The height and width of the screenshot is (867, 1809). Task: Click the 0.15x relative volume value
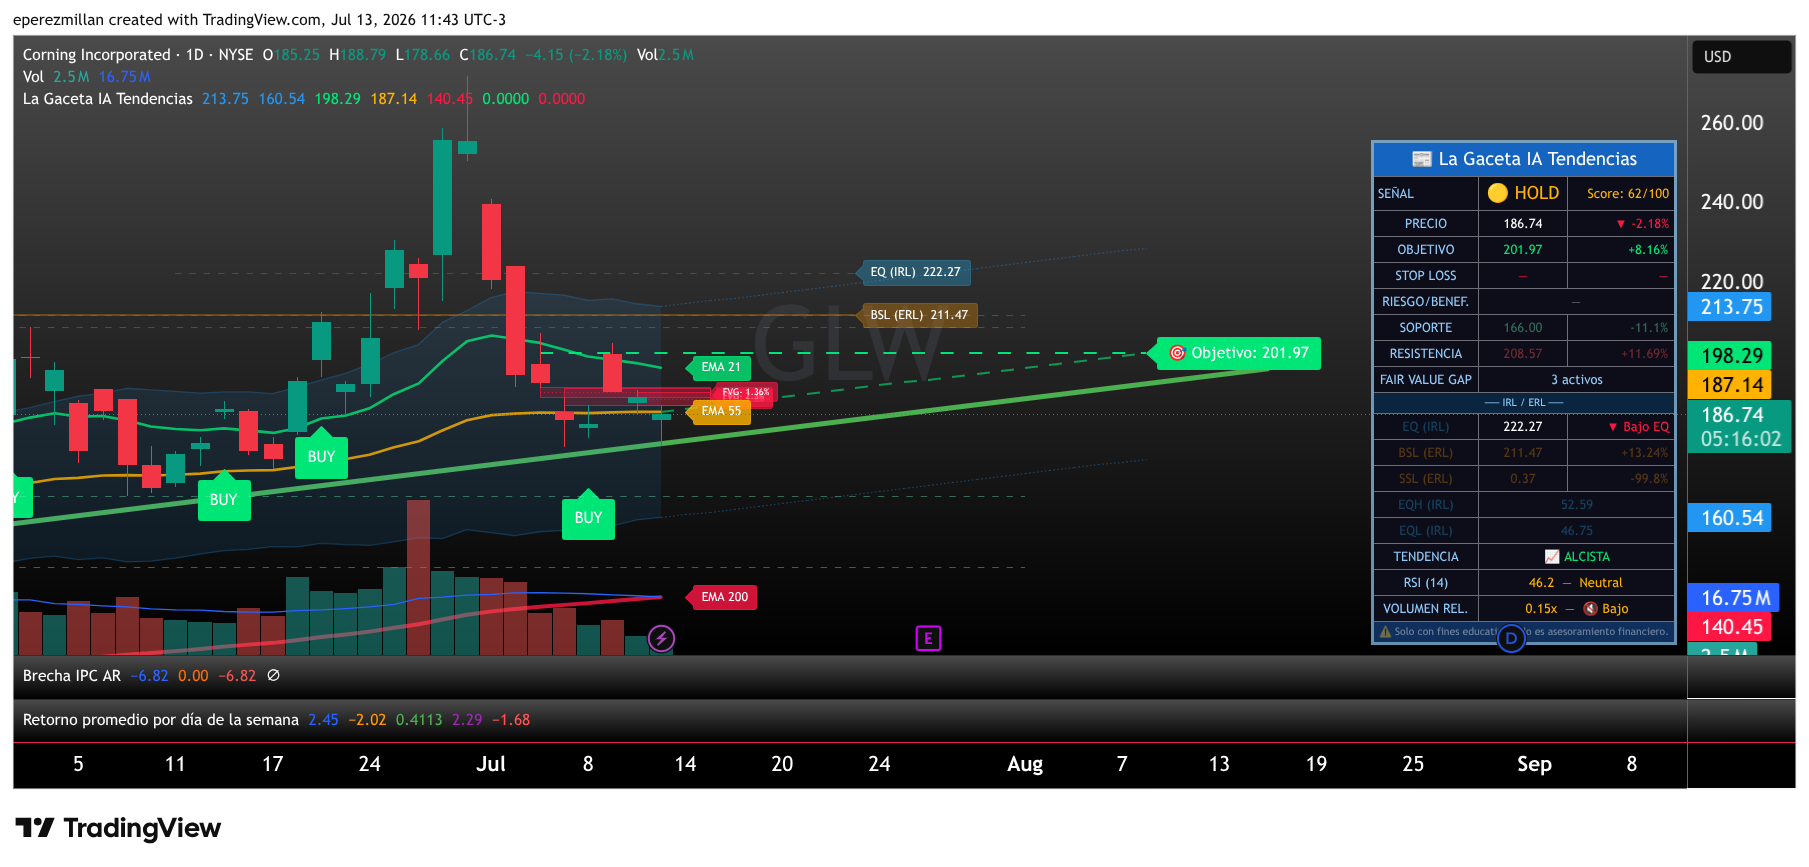click(x=1541, y=609)
